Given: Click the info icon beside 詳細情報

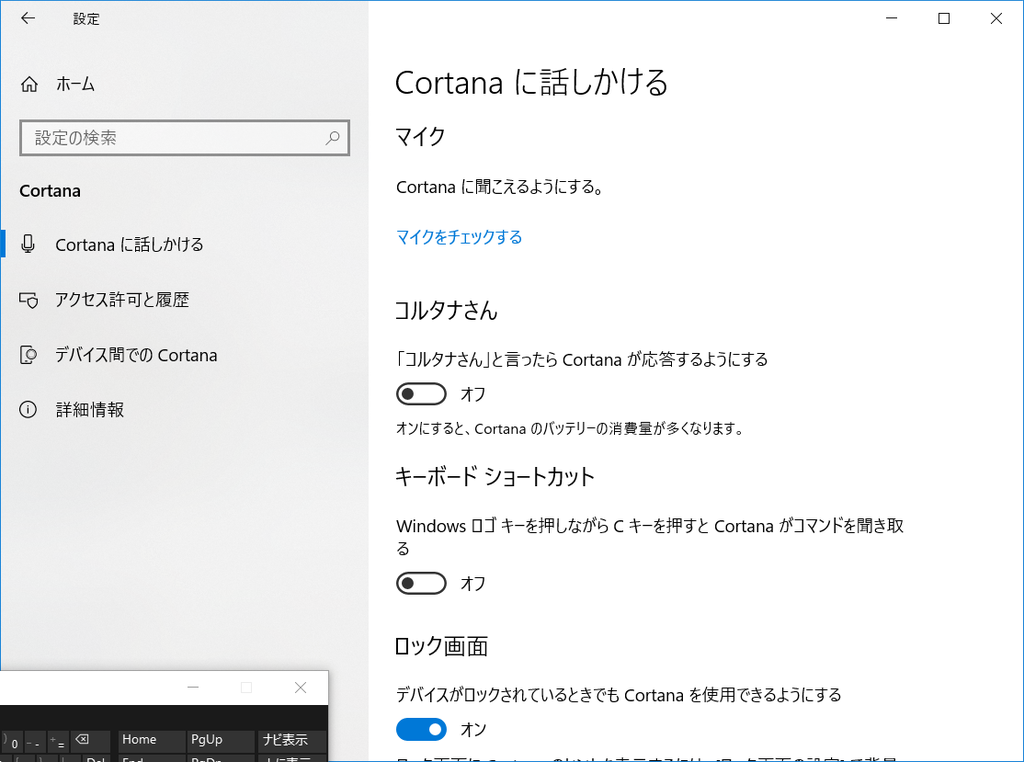Looking at the screenshot, I should coord(28,409).
